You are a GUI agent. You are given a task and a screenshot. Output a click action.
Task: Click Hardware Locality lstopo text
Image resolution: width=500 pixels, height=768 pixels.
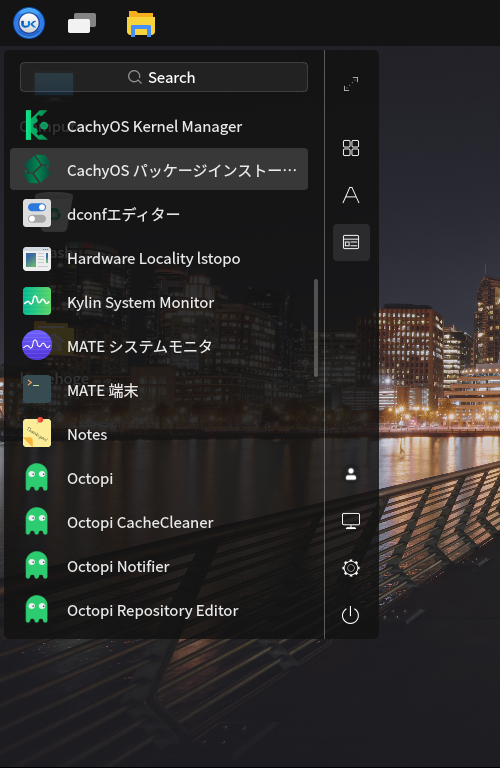click(x=153, y=259)
